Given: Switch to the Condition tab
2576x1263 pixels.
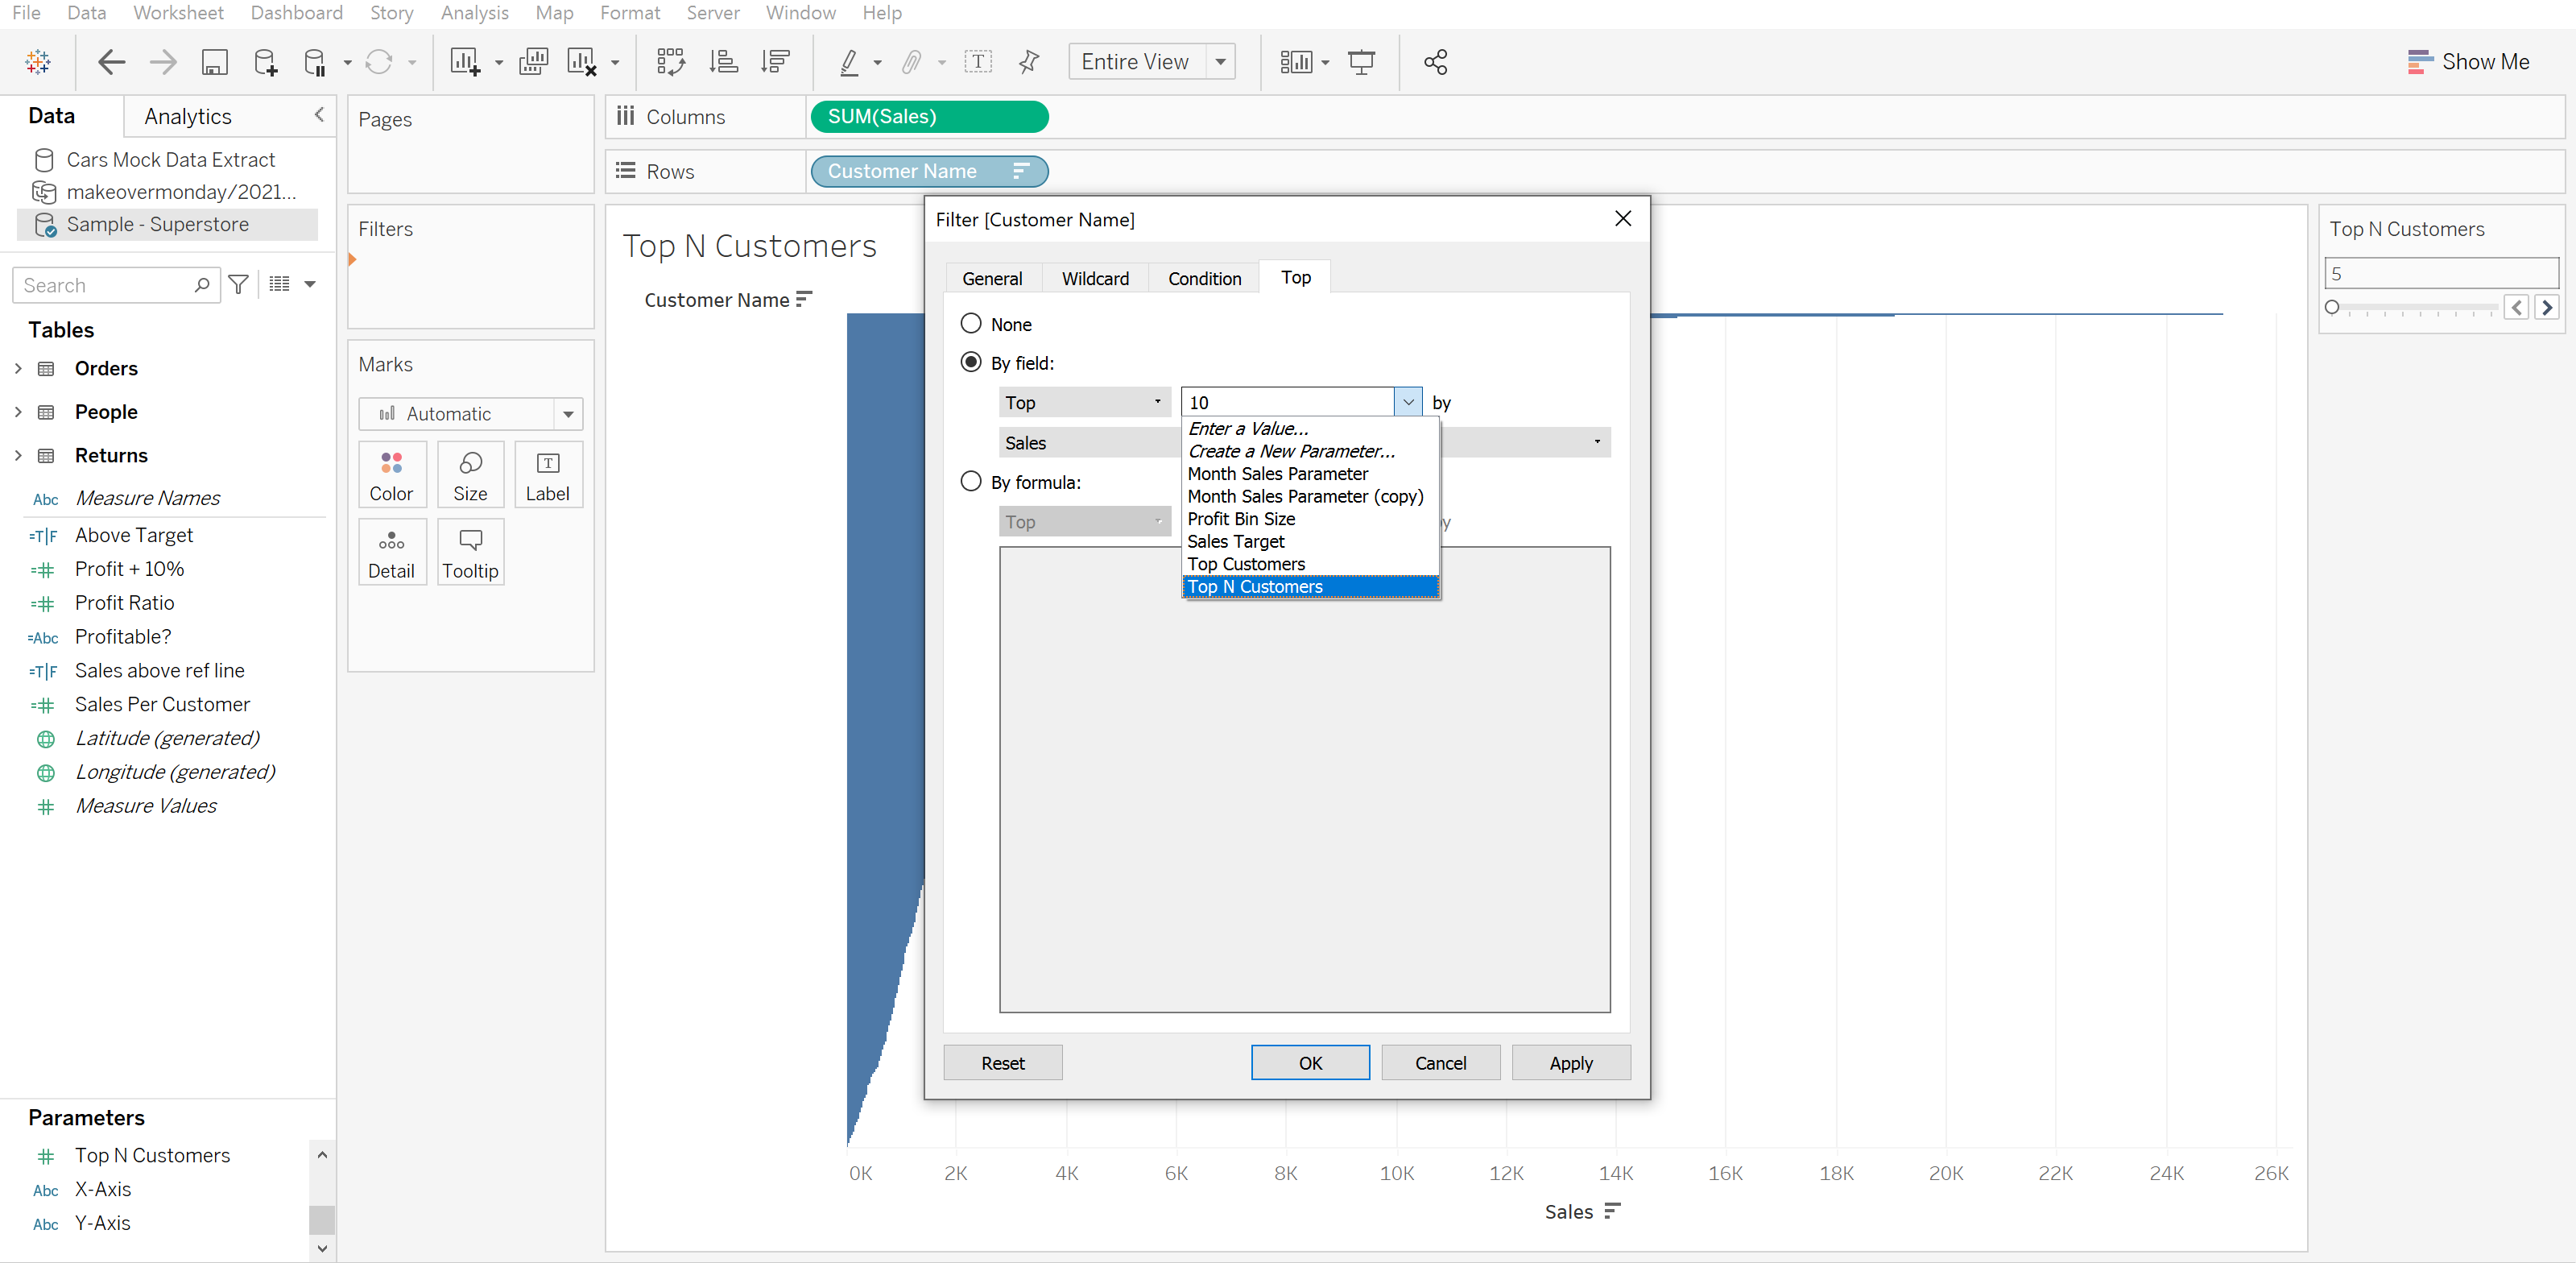Looking at the screenshot, I should [x=1204, y=278].
